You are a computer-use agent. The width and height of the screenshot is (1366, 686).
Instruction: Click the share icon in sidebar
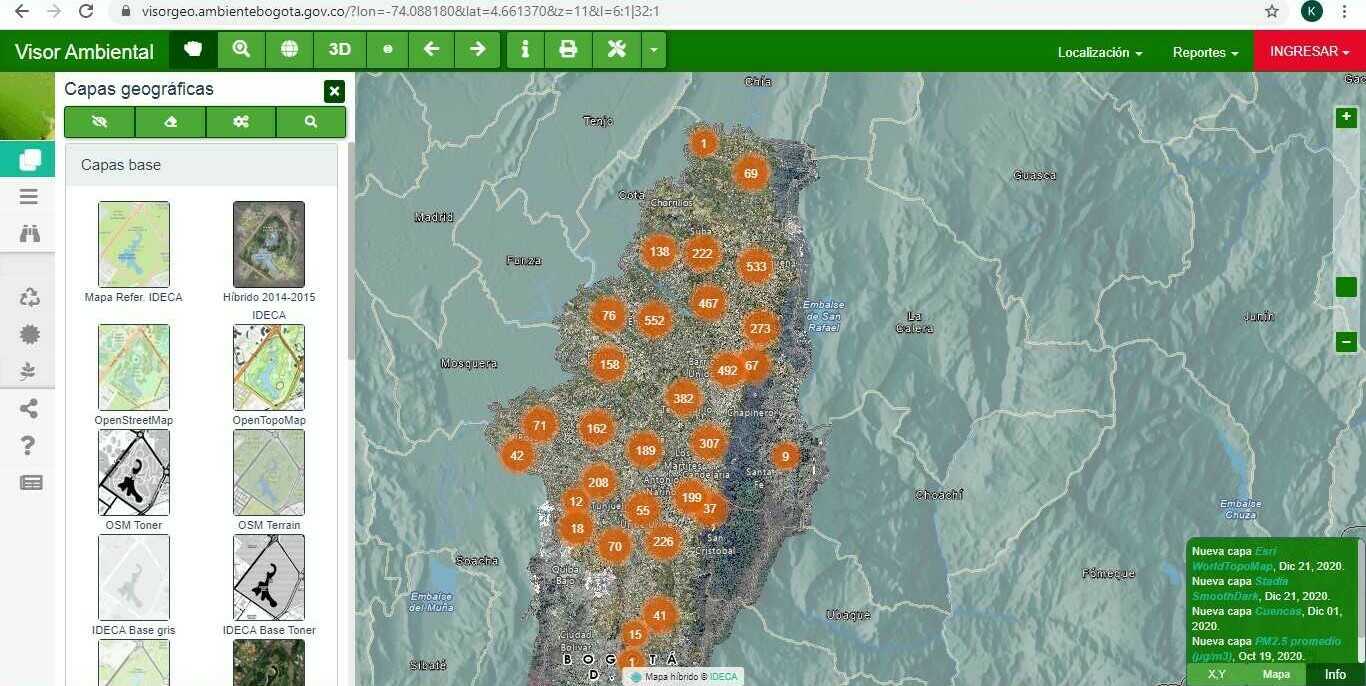pyautogui.click(x=30, y=408)
